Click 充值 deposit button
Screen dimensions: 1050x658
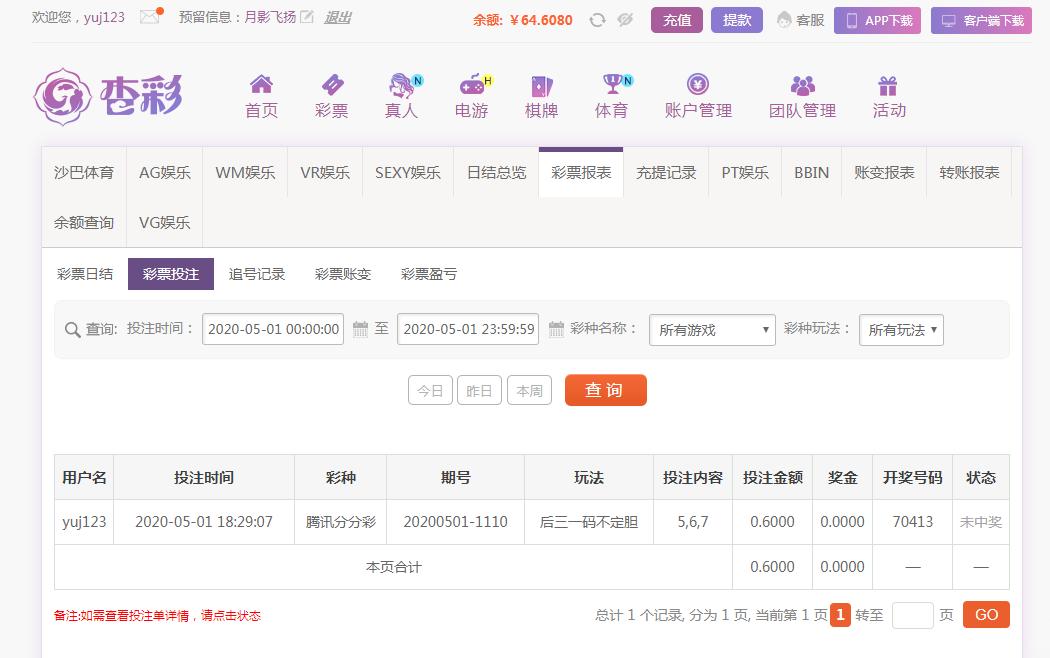pyautogui.click(x=677, y=20)
